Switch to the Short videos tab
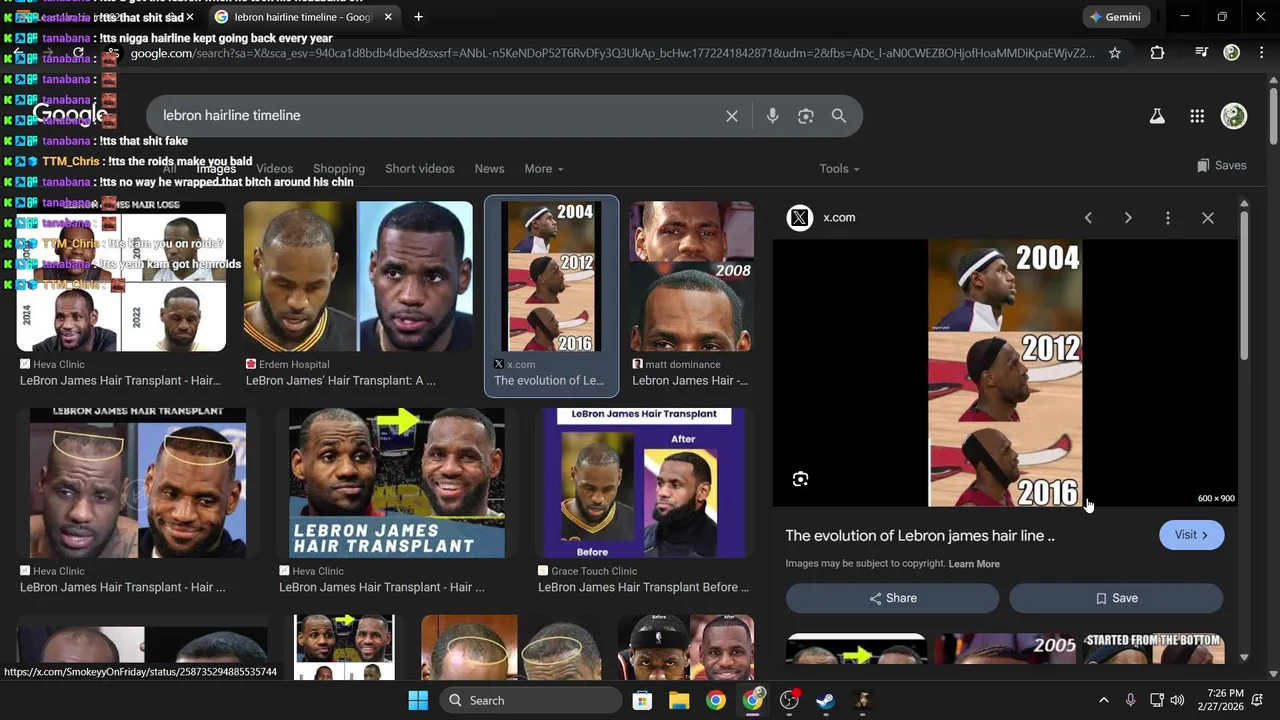 420,169
